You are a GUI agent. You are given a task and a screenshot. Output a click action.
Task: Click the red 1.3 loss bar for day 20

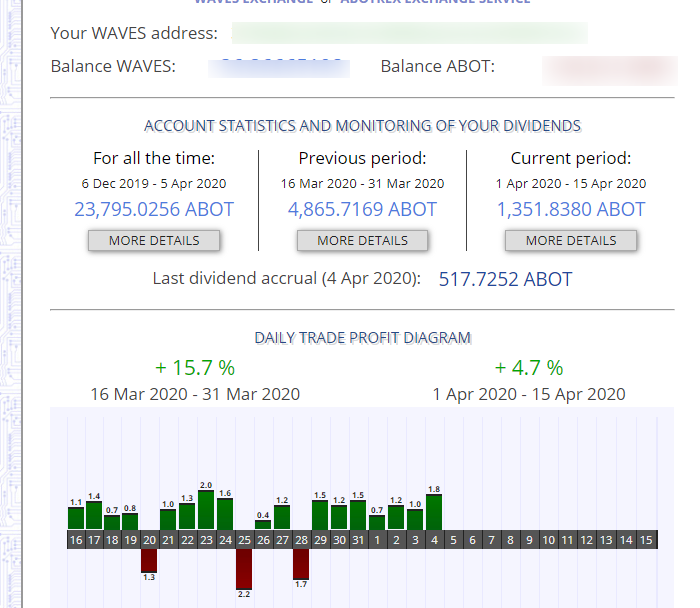click(149, 561)
